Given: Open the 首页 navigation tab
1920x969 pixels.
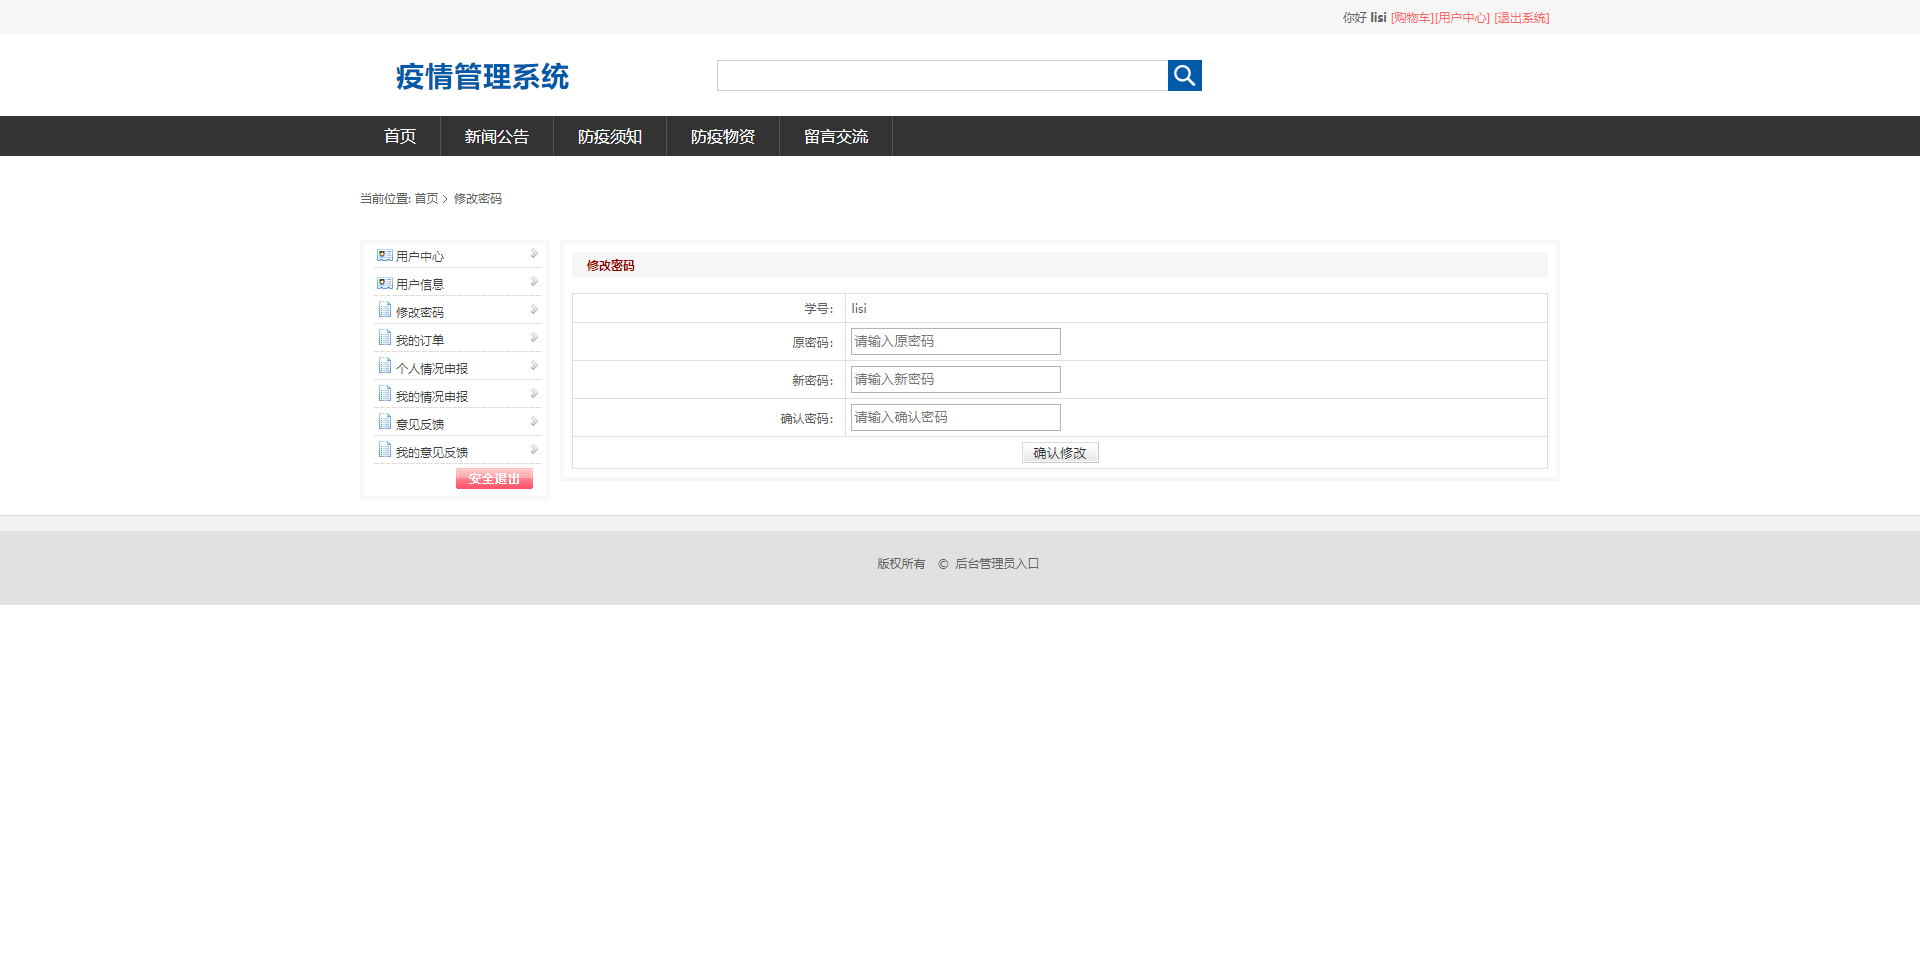Looking at the screenshot, I should click(x=400, y=136).
